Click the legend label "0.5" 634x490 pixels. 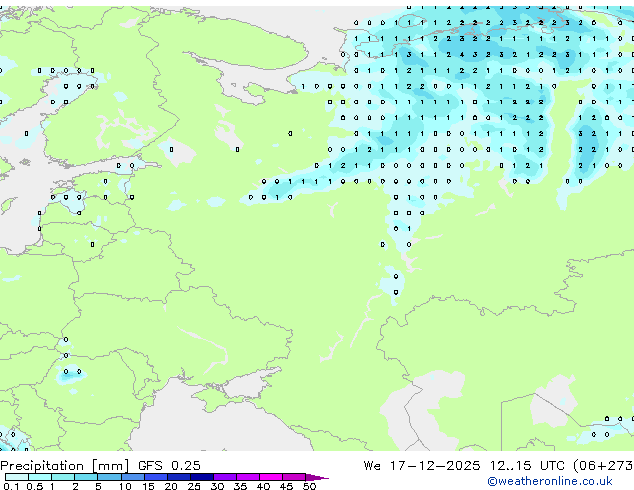34,486
